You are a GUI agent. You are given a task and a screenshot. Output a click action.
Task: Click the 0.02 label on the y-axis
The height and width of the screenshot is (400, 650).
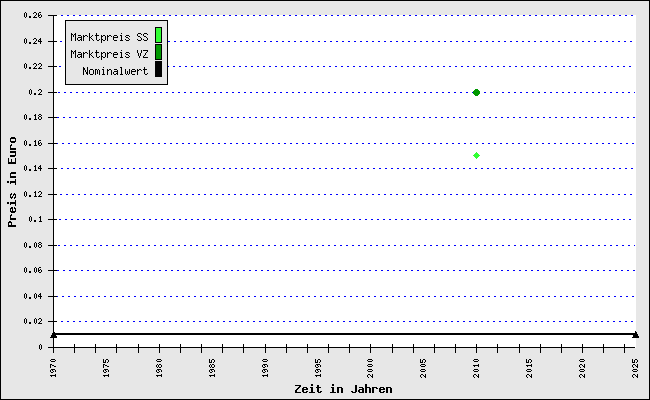coord(31,321)
